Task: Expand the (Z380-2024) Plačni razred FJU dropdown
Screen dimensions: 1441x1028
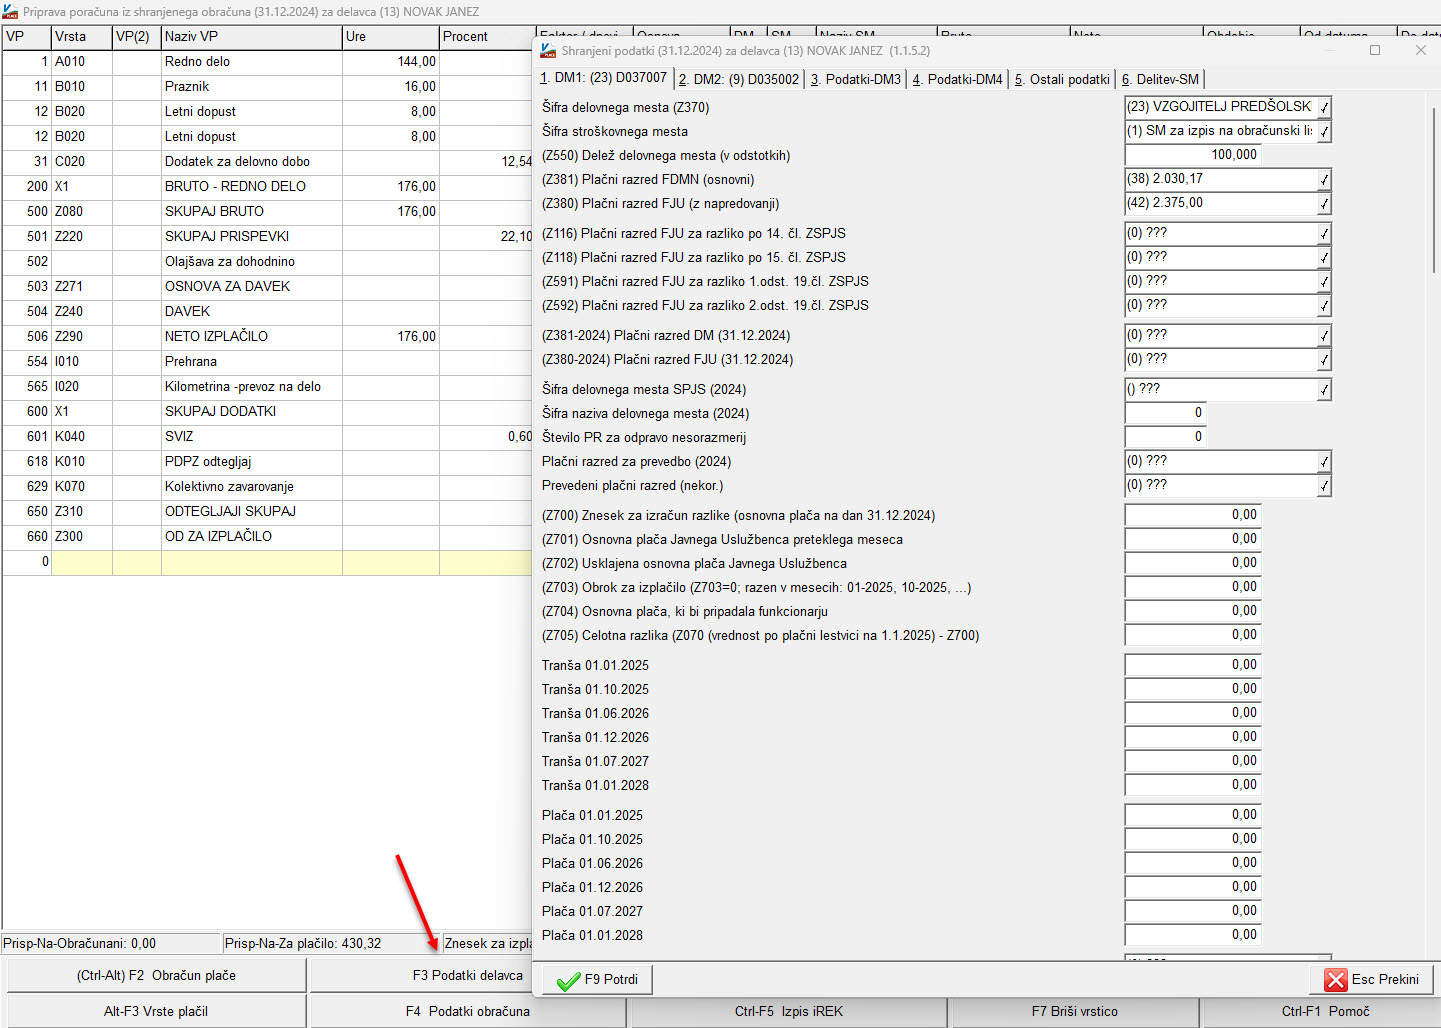Action: click(1324, 359)
